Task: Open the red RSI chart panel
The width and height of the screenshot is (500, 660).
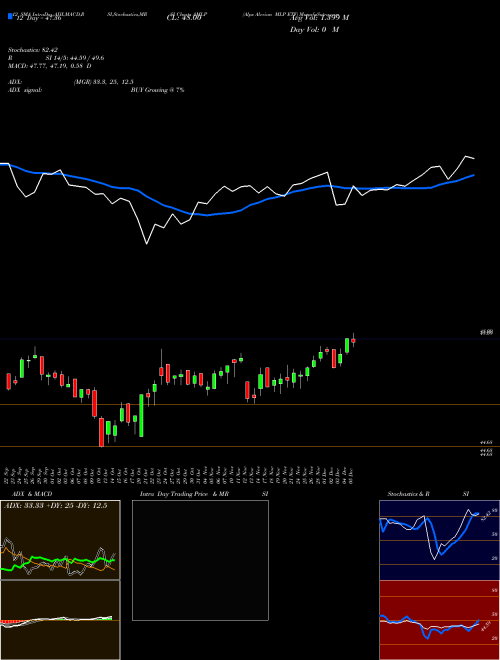Action: (439, 620)
